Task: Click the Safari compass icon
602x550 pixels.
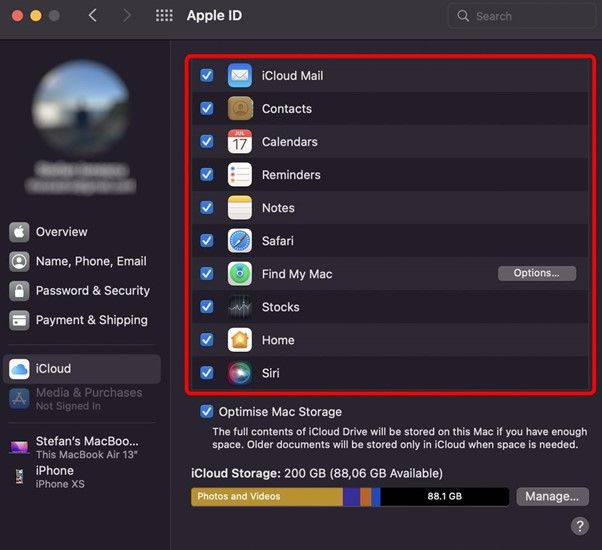Action: pos(239,241)
